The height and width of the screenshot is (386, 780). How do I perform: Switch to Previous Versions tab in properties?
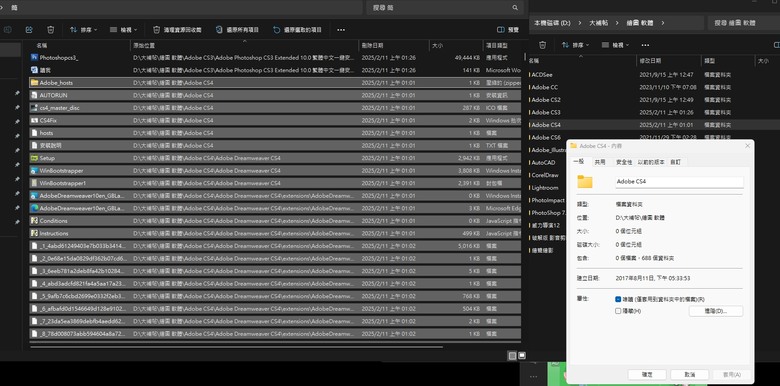(651, 162)
